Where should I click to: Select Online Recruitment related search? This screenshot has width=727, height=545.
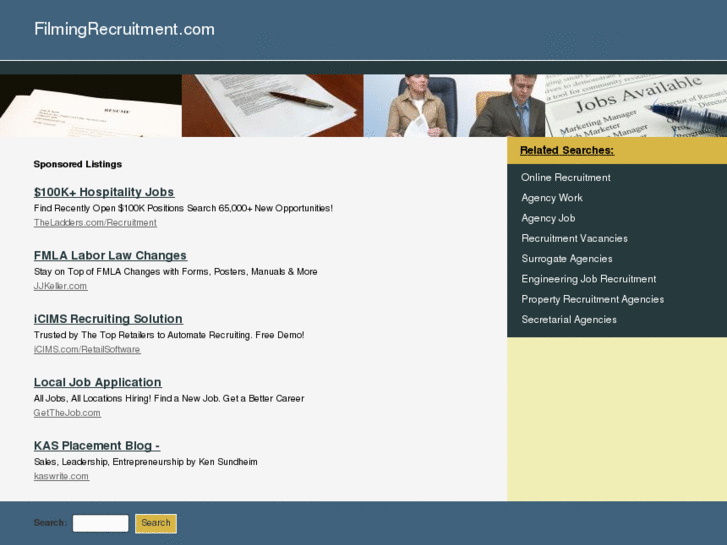[566, 178]
